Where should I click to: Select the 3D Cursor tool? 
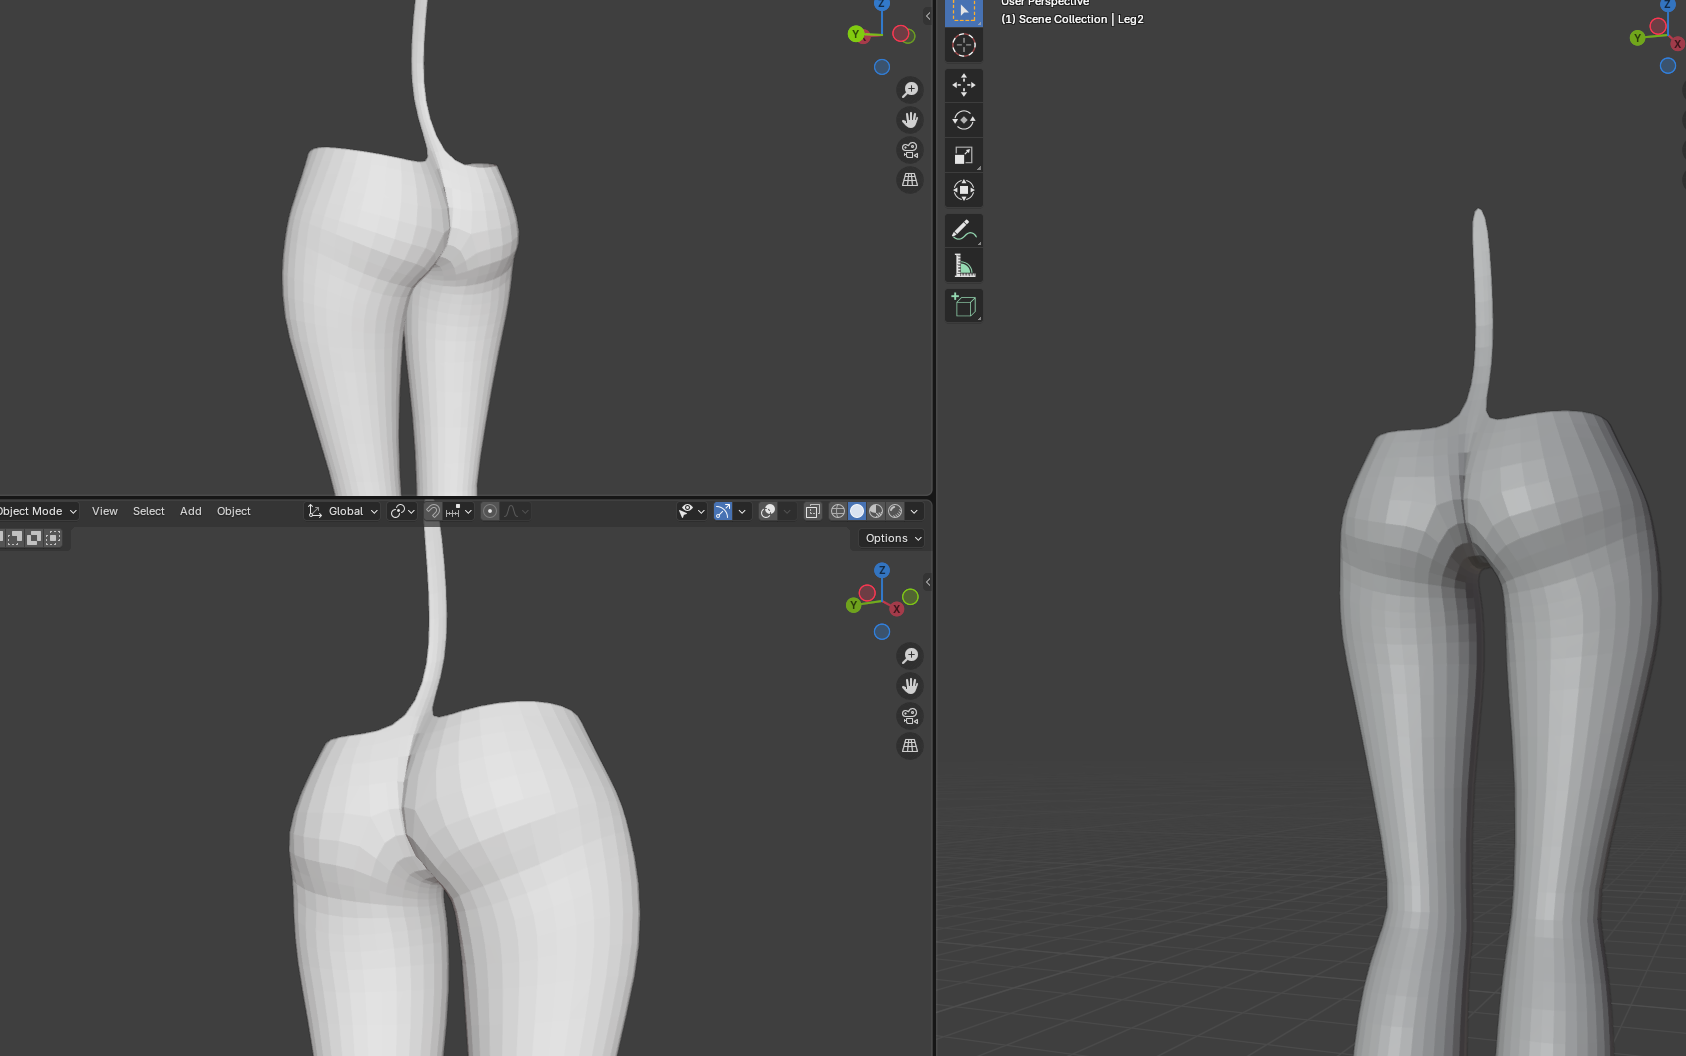(964, 45)
